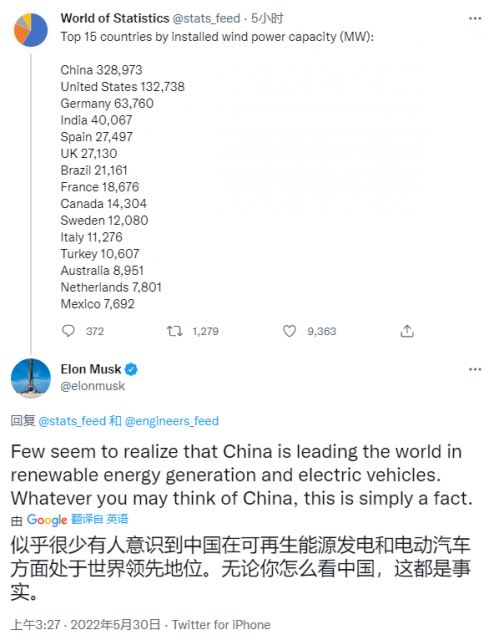This screenshot has height=640, width=494.
Task: Click the reply speech bubble icon
Action: [x=68, y=331]
